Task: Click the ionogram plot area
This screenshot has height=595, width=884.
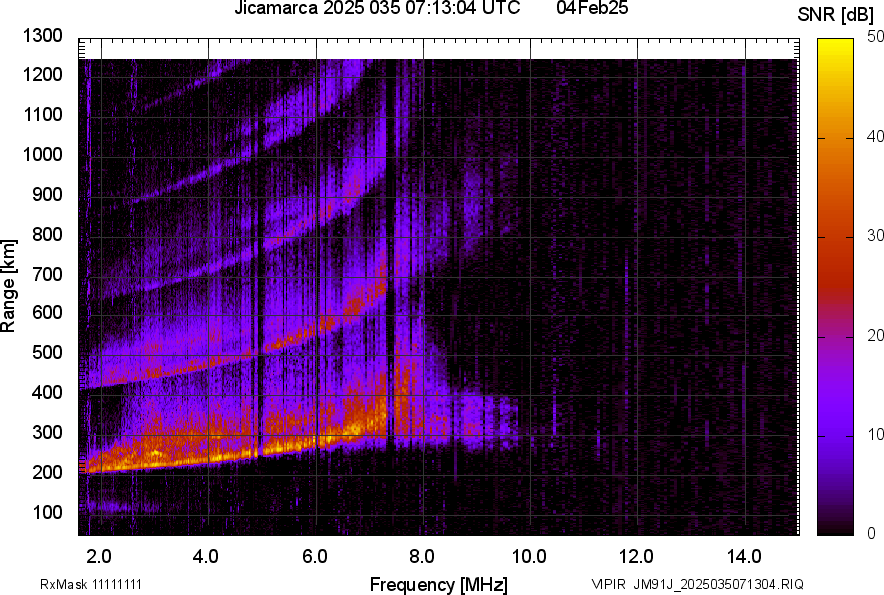Action: point(439,287)
